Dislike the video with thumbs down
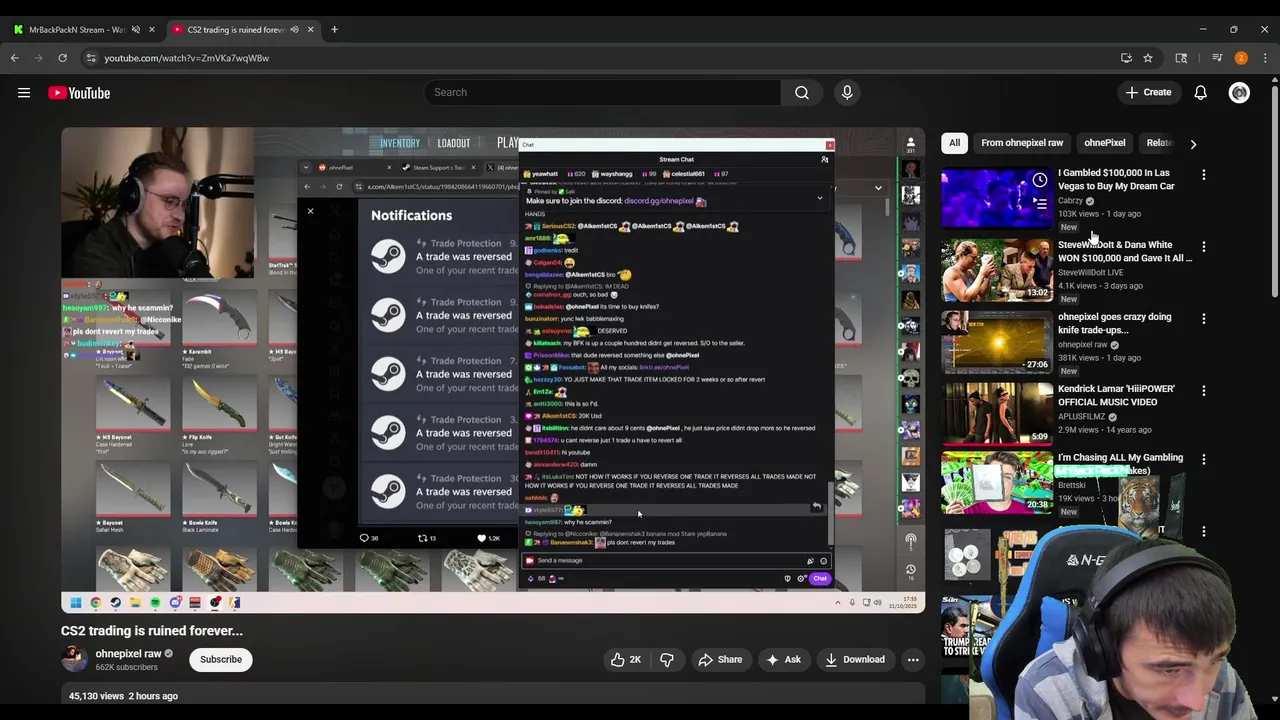Screen dimensions: 1280x720 (666, 660)
